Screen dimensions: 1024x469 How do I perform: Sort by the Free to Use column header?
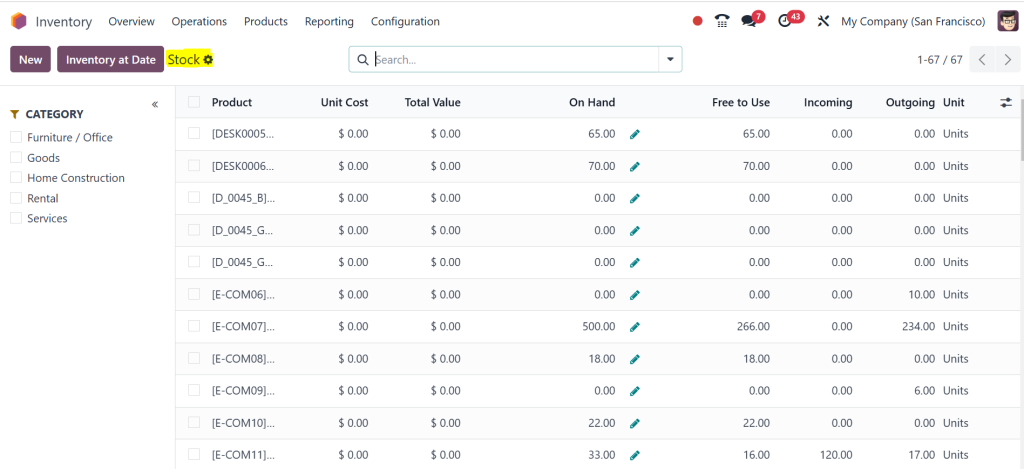click(x=741, y=103)
